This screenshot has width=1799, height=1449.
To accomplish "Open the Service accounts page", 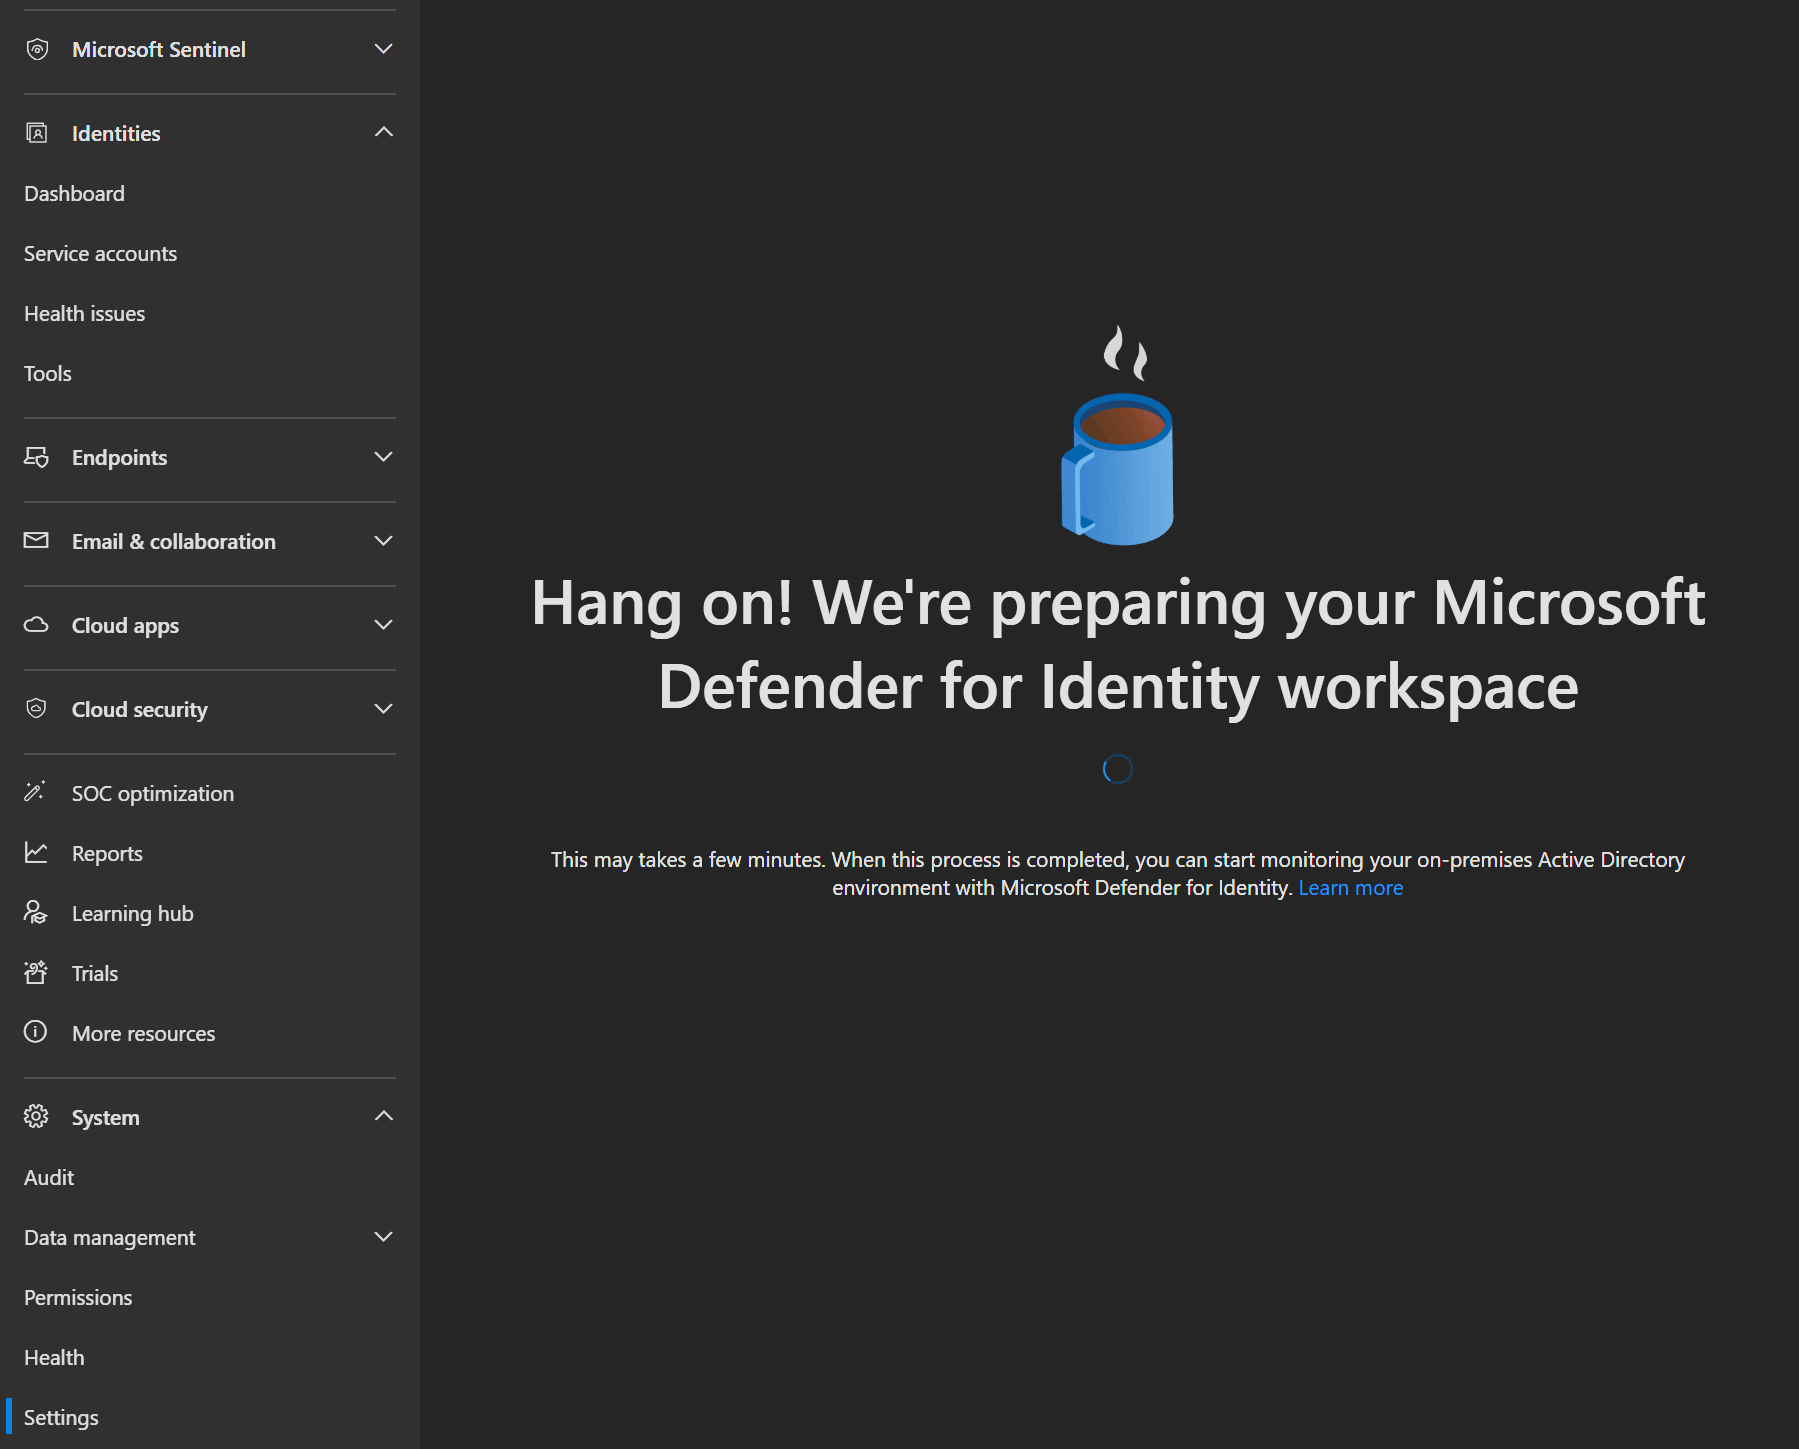I will [x=100, y=254].
